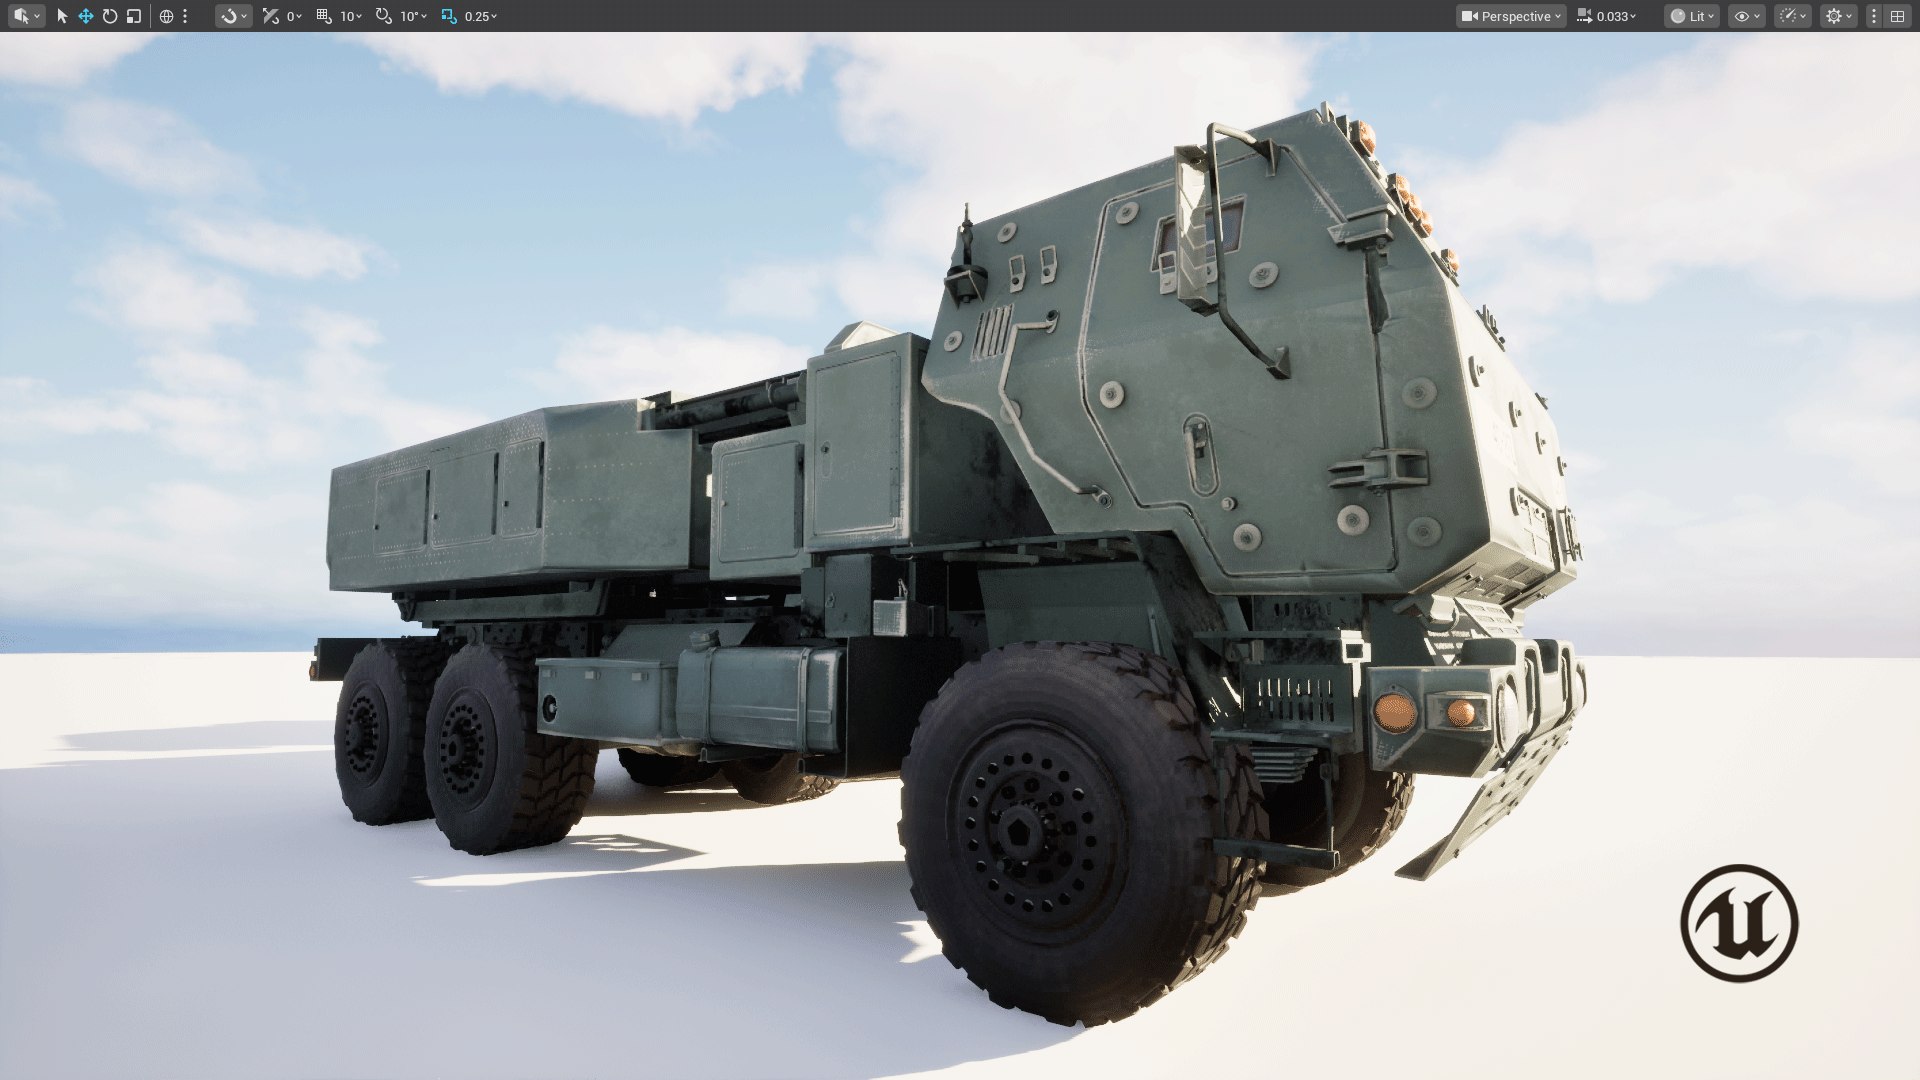1920x1080 pixels.
Task: Click the viewport layout grid icon
Action: point(1897,16)
